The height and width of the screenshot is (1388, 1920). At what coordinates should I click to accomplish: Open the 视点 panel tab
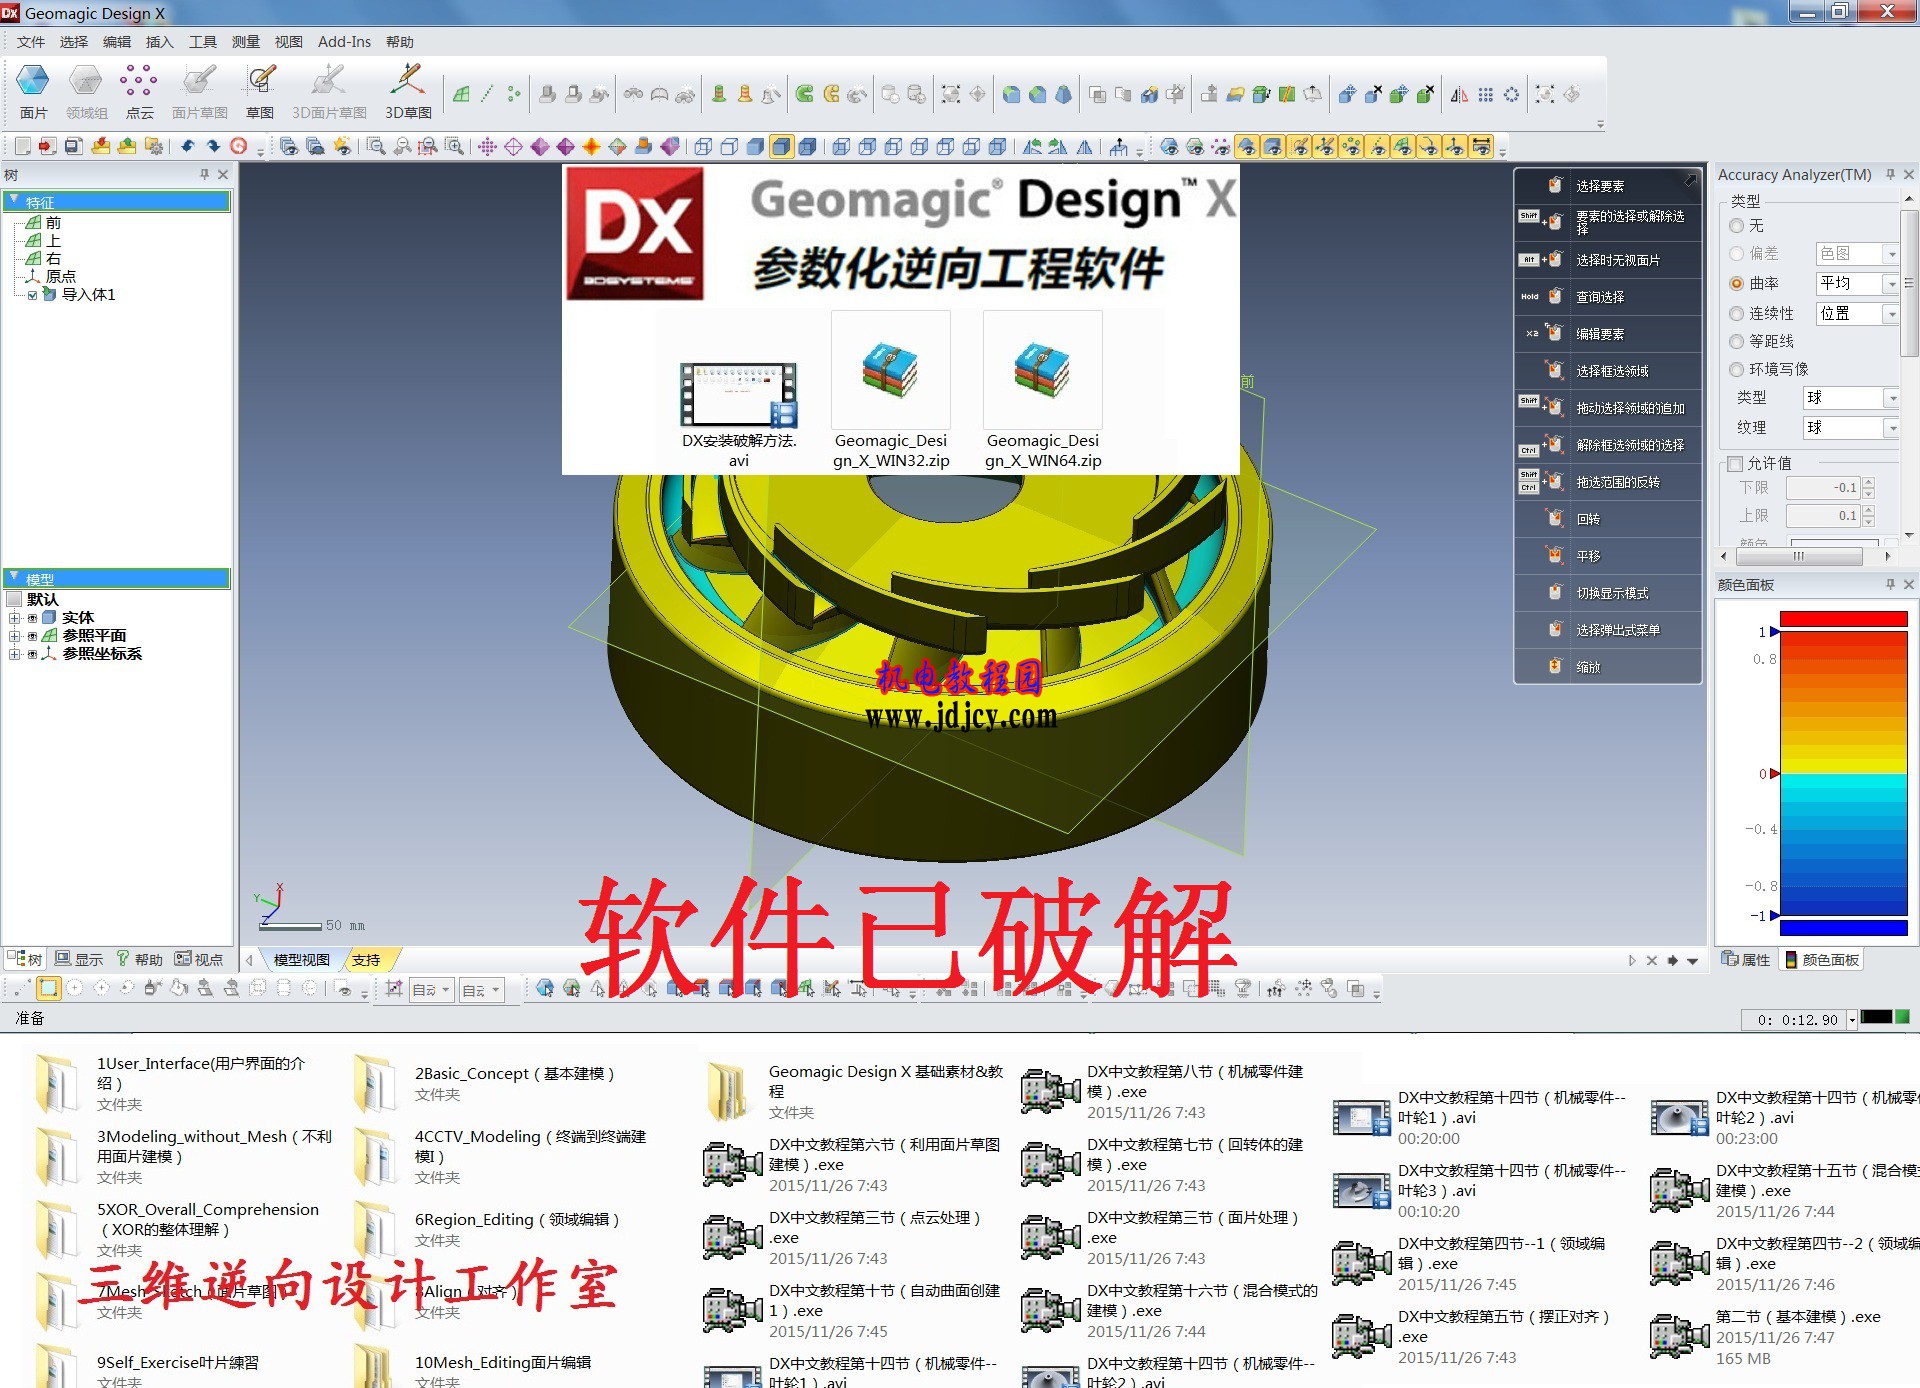pos(199,960)
